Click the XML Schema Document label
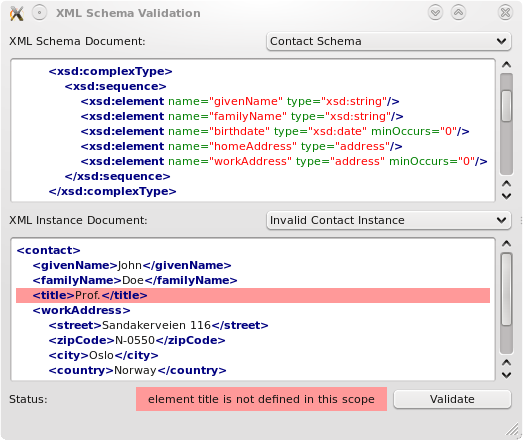Viewport: 523px width, 440px height. (x=77, y=41)
